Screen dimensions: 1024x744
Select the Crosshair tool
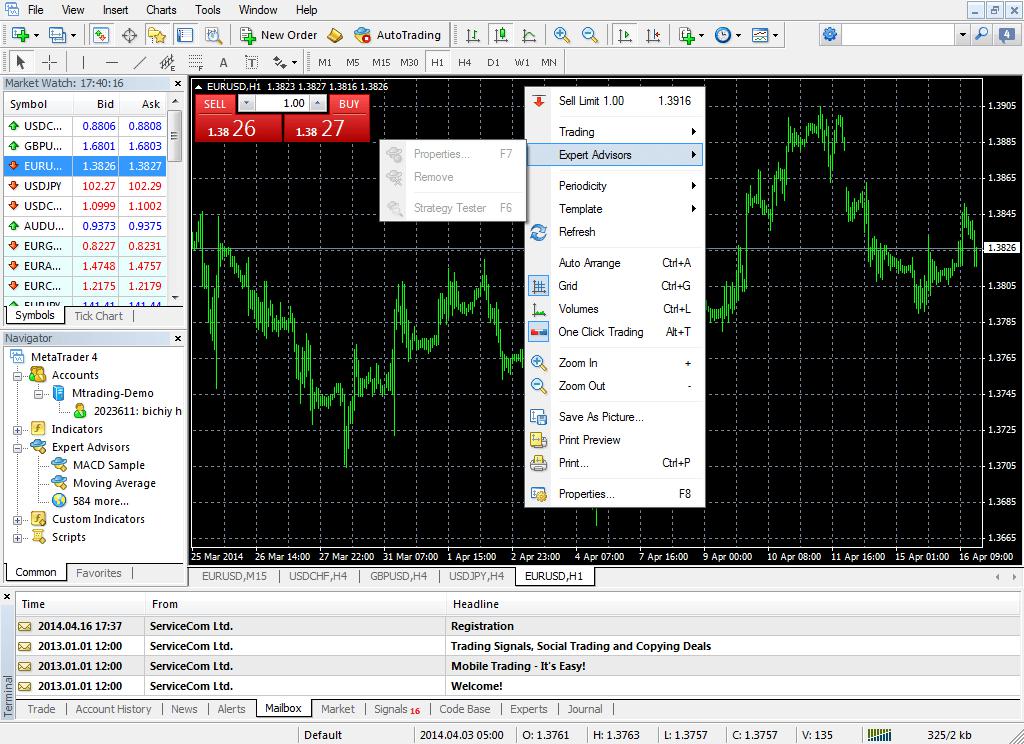49,62
